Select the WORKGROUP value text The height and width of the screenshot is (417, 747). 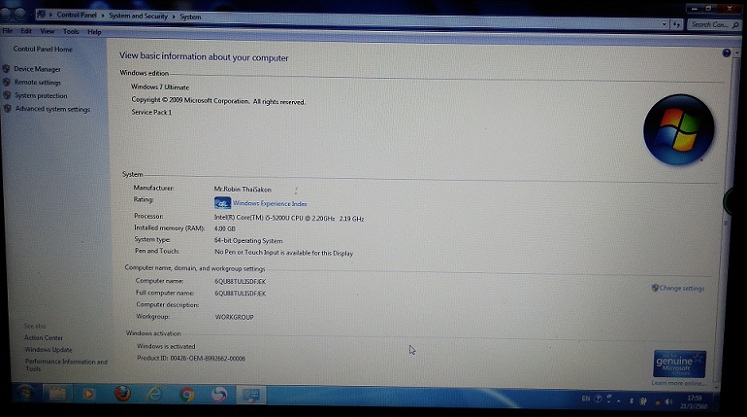click(x=234, y=317)
